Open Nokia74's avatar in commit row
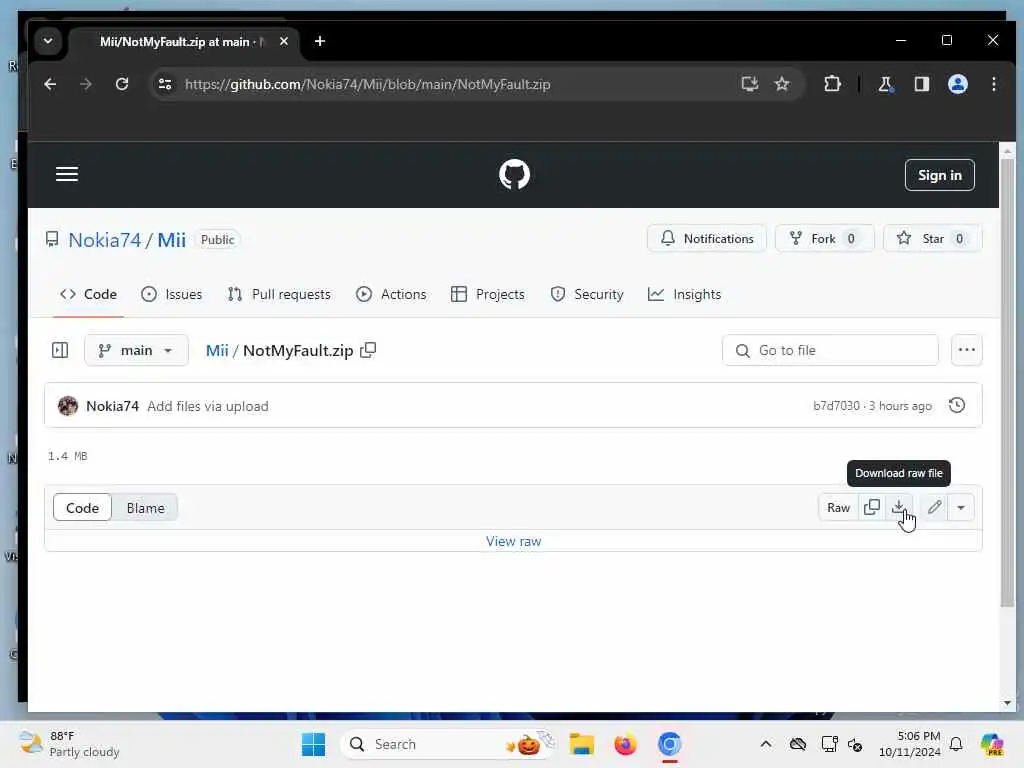 tap(68, 406)
